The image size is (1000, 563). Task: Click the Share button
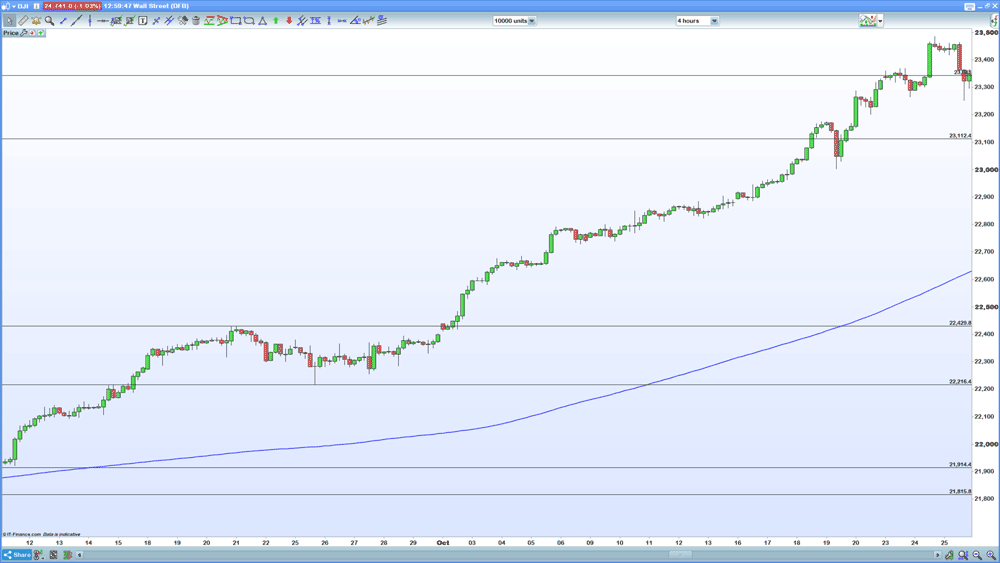pos(17,555)
